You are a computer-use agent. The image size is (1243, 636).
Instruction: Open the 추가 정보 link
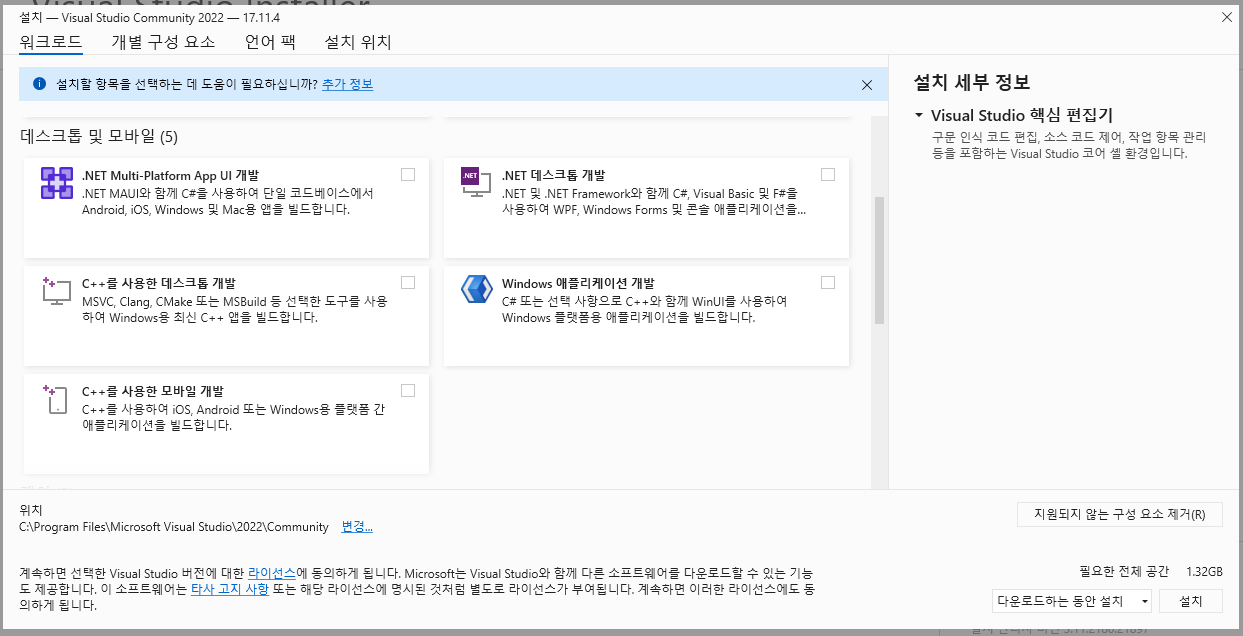(x=347, y=85)
